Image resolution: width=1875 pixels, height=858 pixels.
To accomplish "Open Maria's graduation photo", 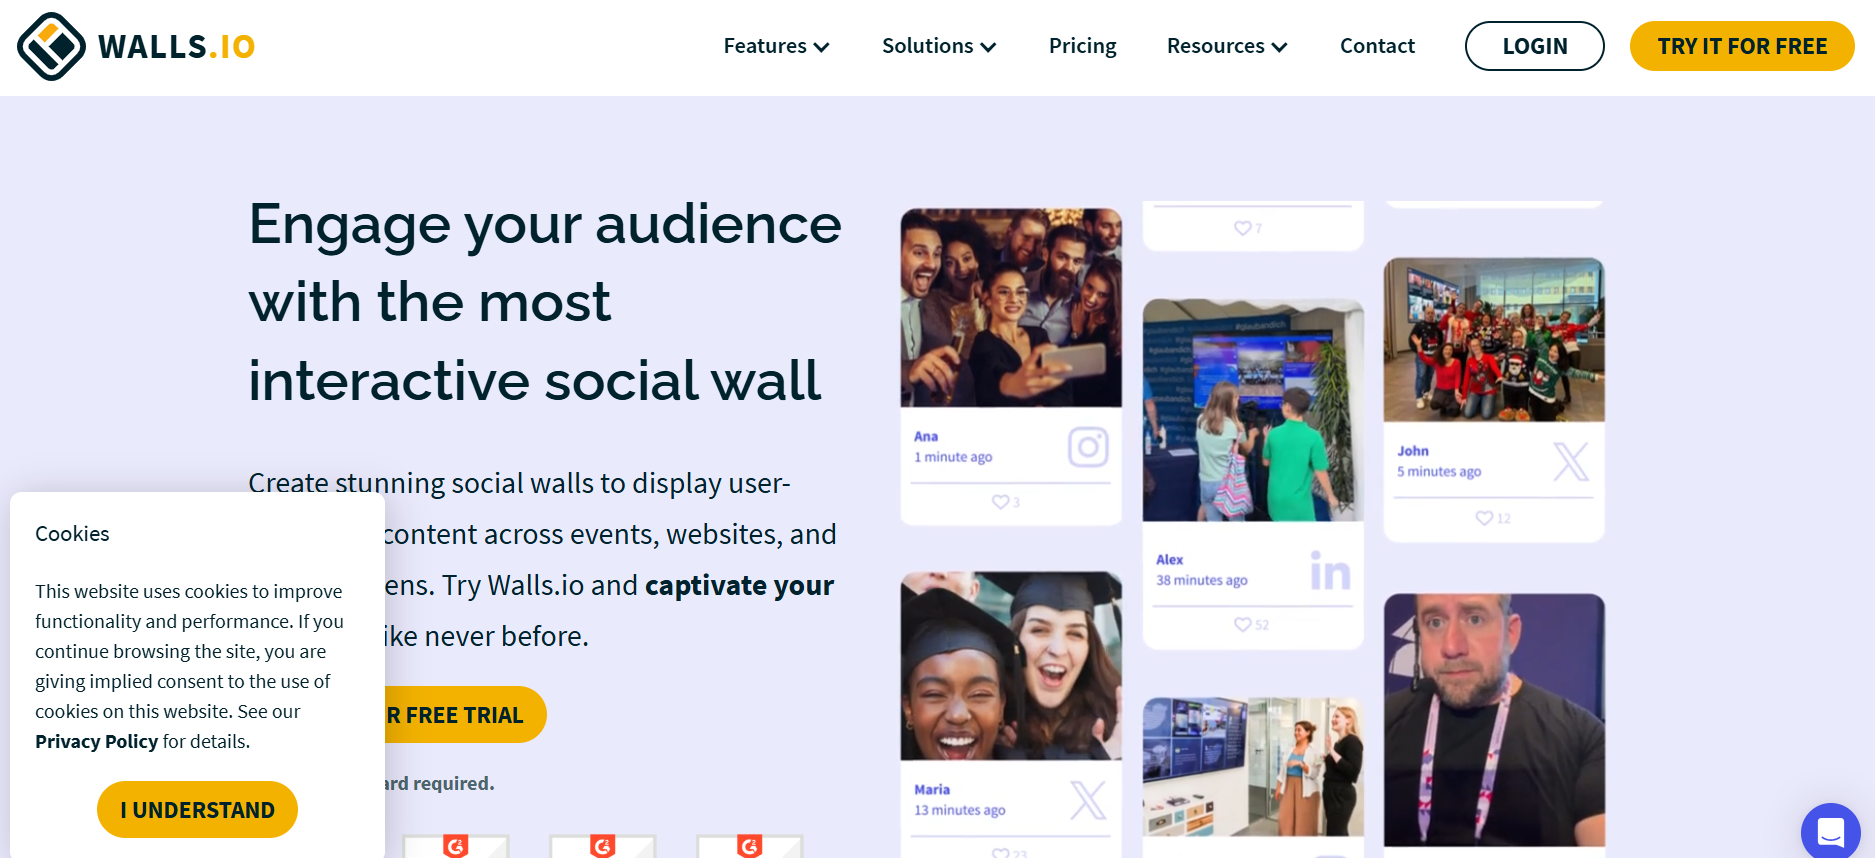I will click(1011, 666).
